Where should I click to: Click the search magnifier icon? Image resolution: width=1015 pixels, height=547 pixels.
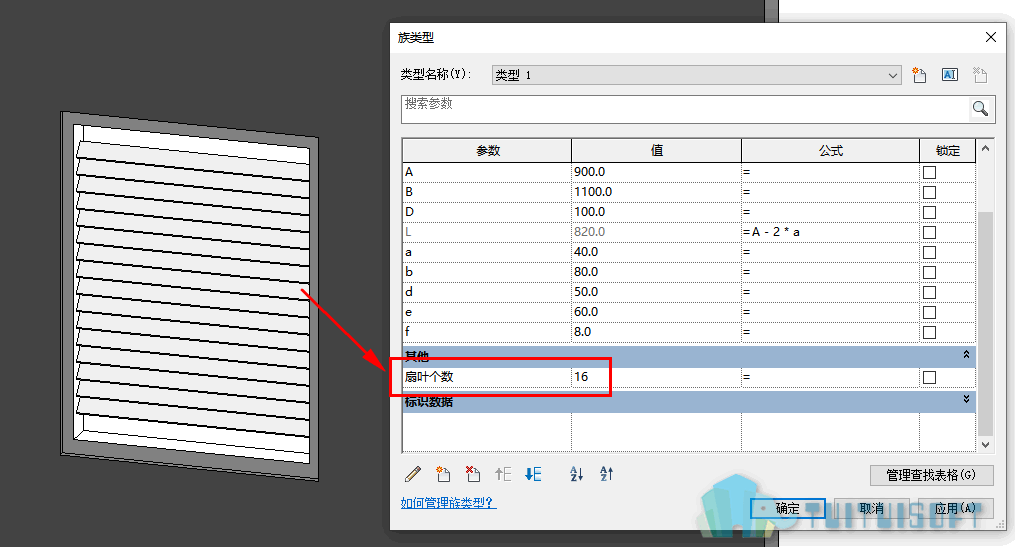[x=980, y=108]
